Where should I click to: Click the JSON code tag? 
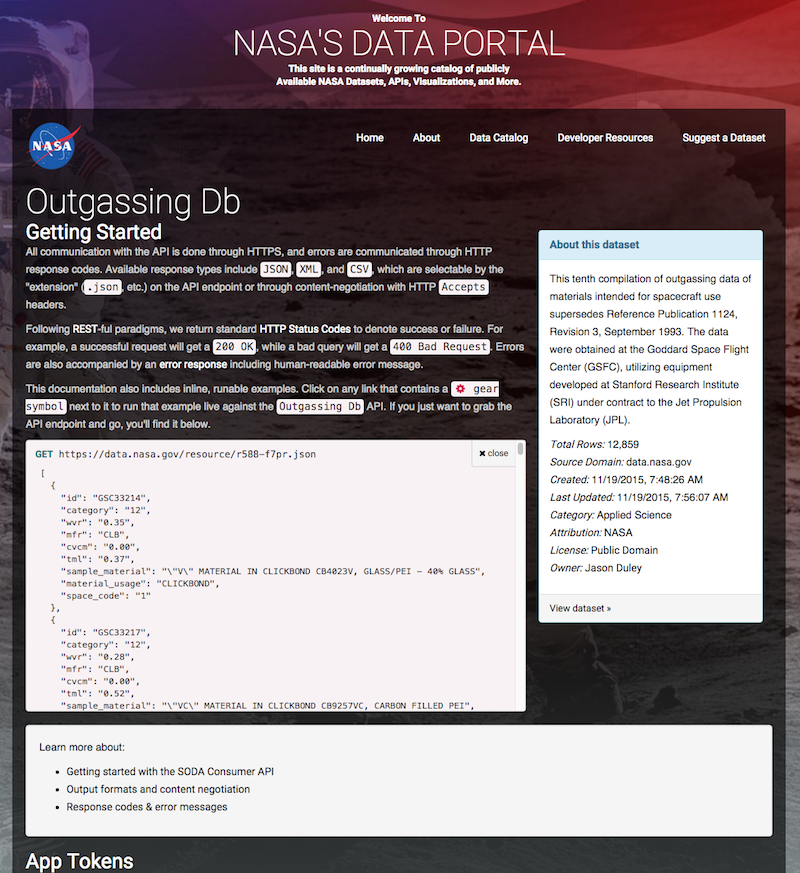276,269
